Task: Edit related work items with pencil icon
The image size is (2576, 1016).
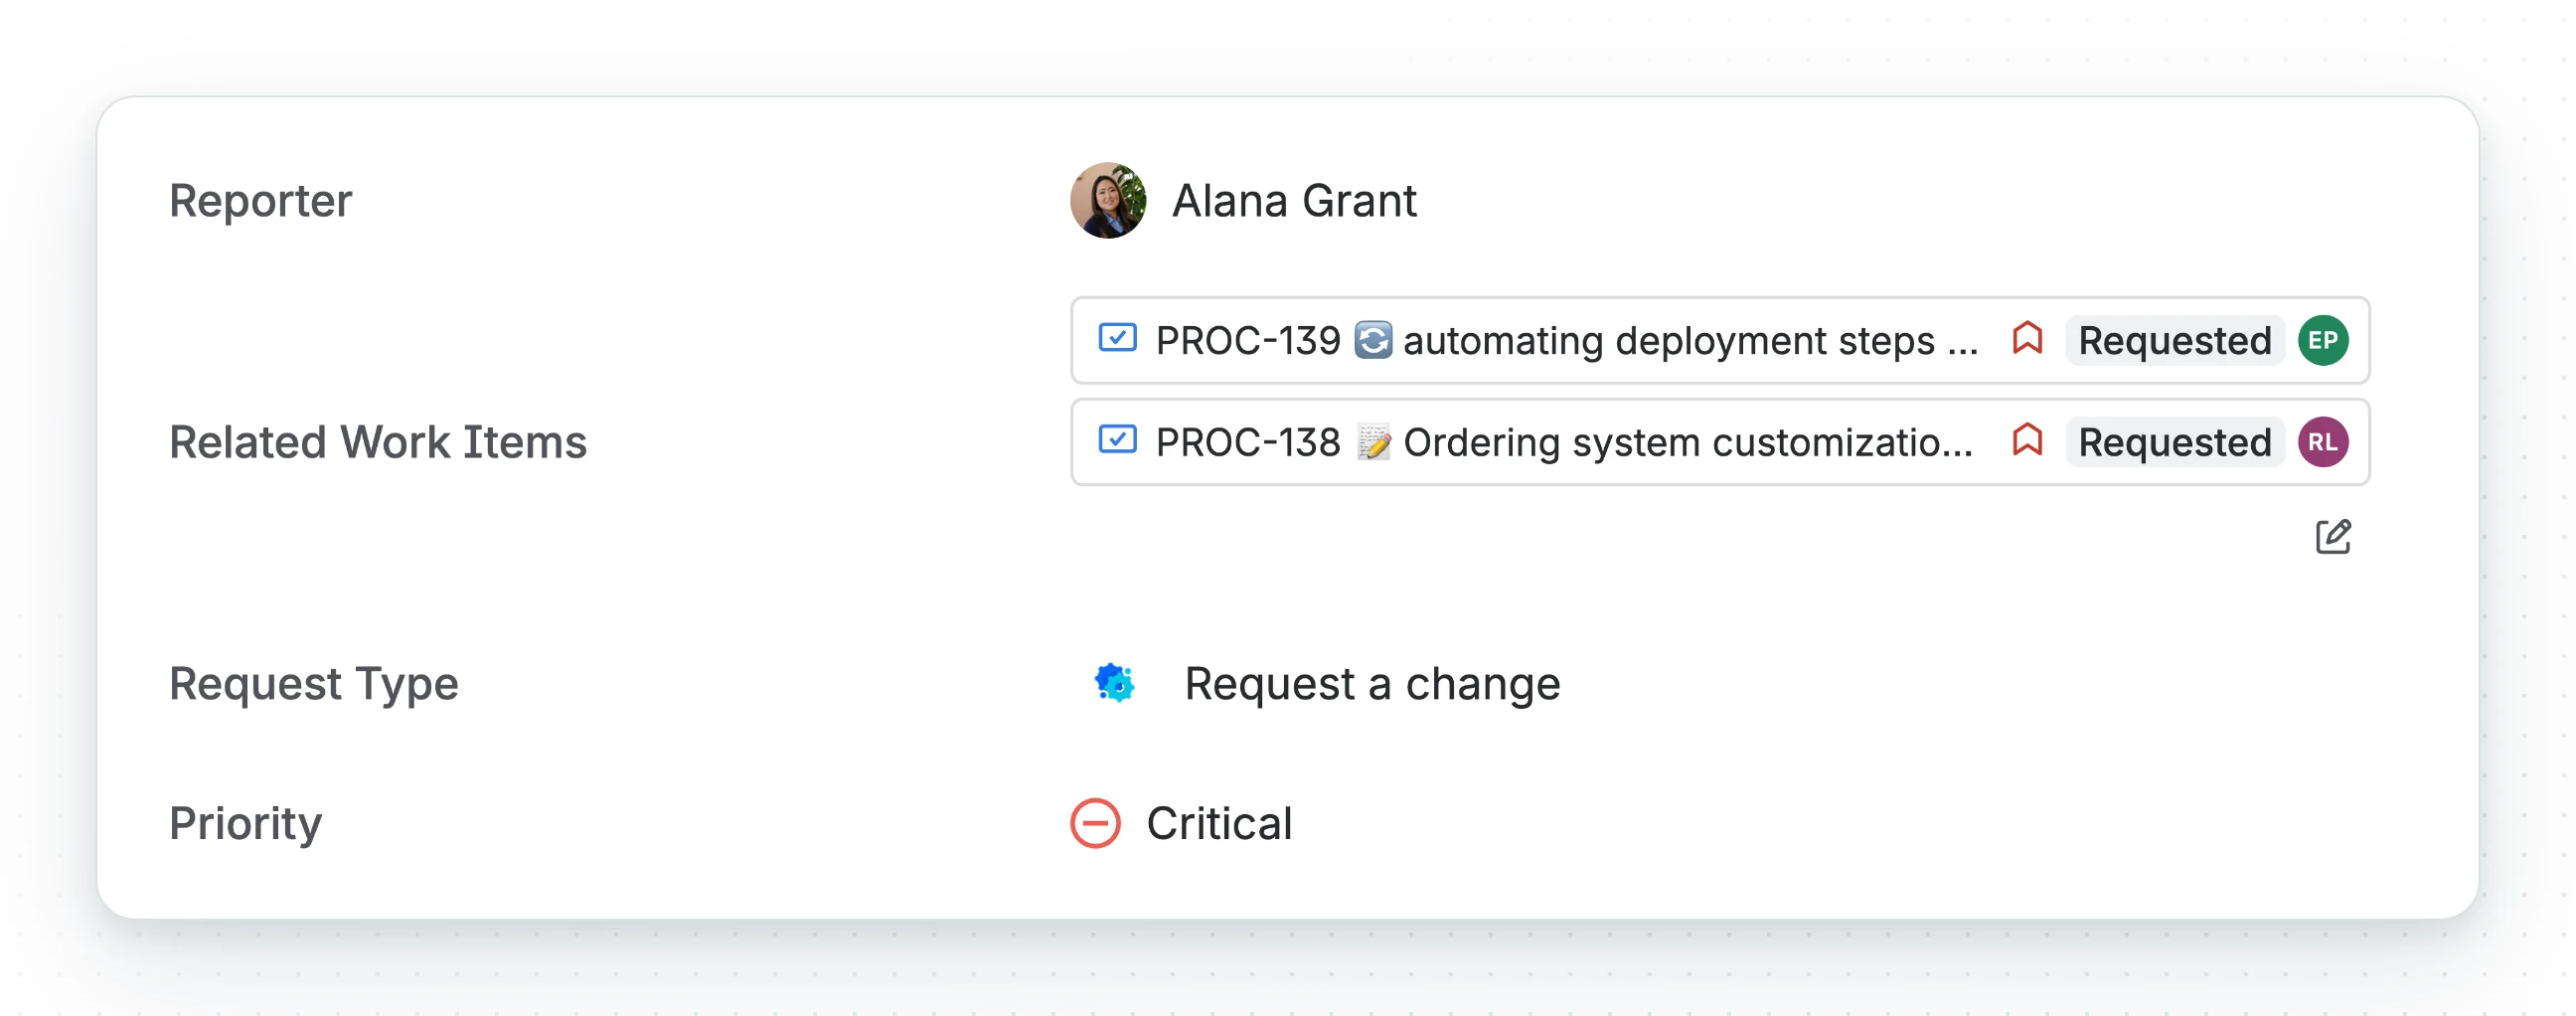Action: (2333, 537)
